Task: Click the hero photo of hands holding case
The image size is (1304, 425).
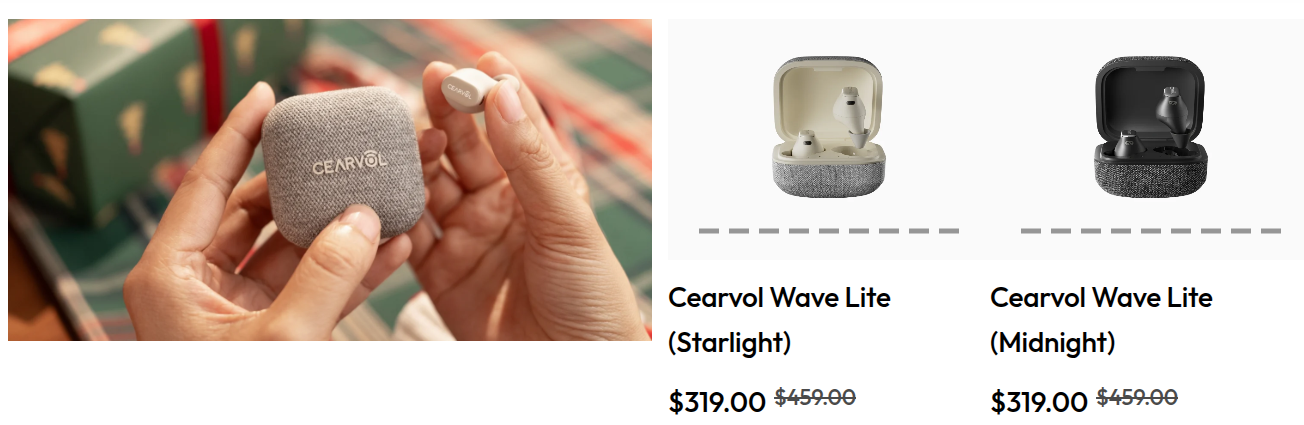Action: (330, 180)
